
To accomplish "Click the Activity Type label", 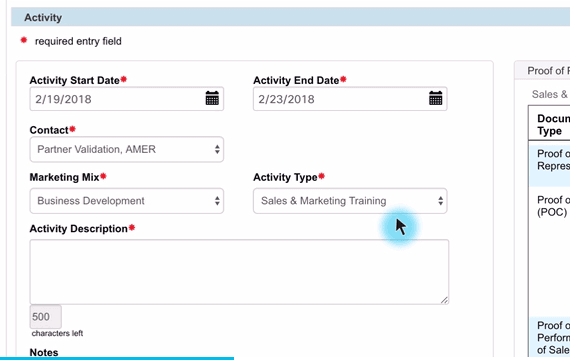I will tap(285, 177).
